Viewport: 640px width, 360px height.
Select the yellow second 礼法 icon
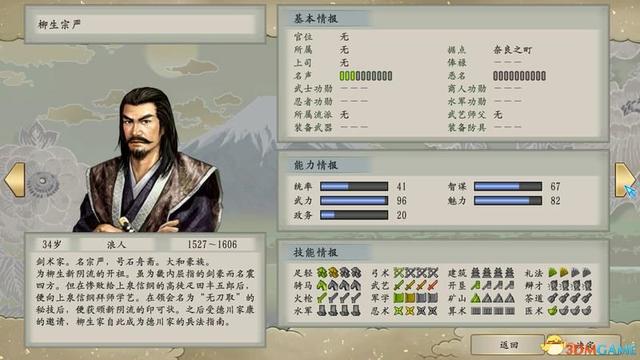pos(564,272)
